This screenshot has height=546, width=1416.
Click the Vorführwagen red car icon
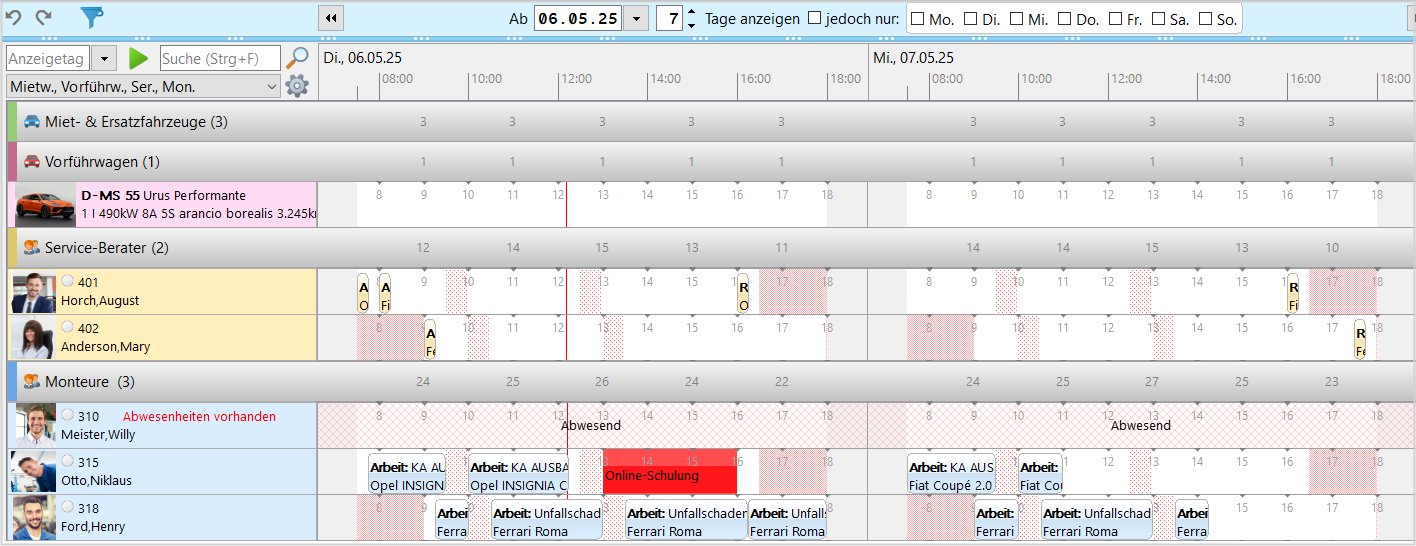click(x=32, y=162)
